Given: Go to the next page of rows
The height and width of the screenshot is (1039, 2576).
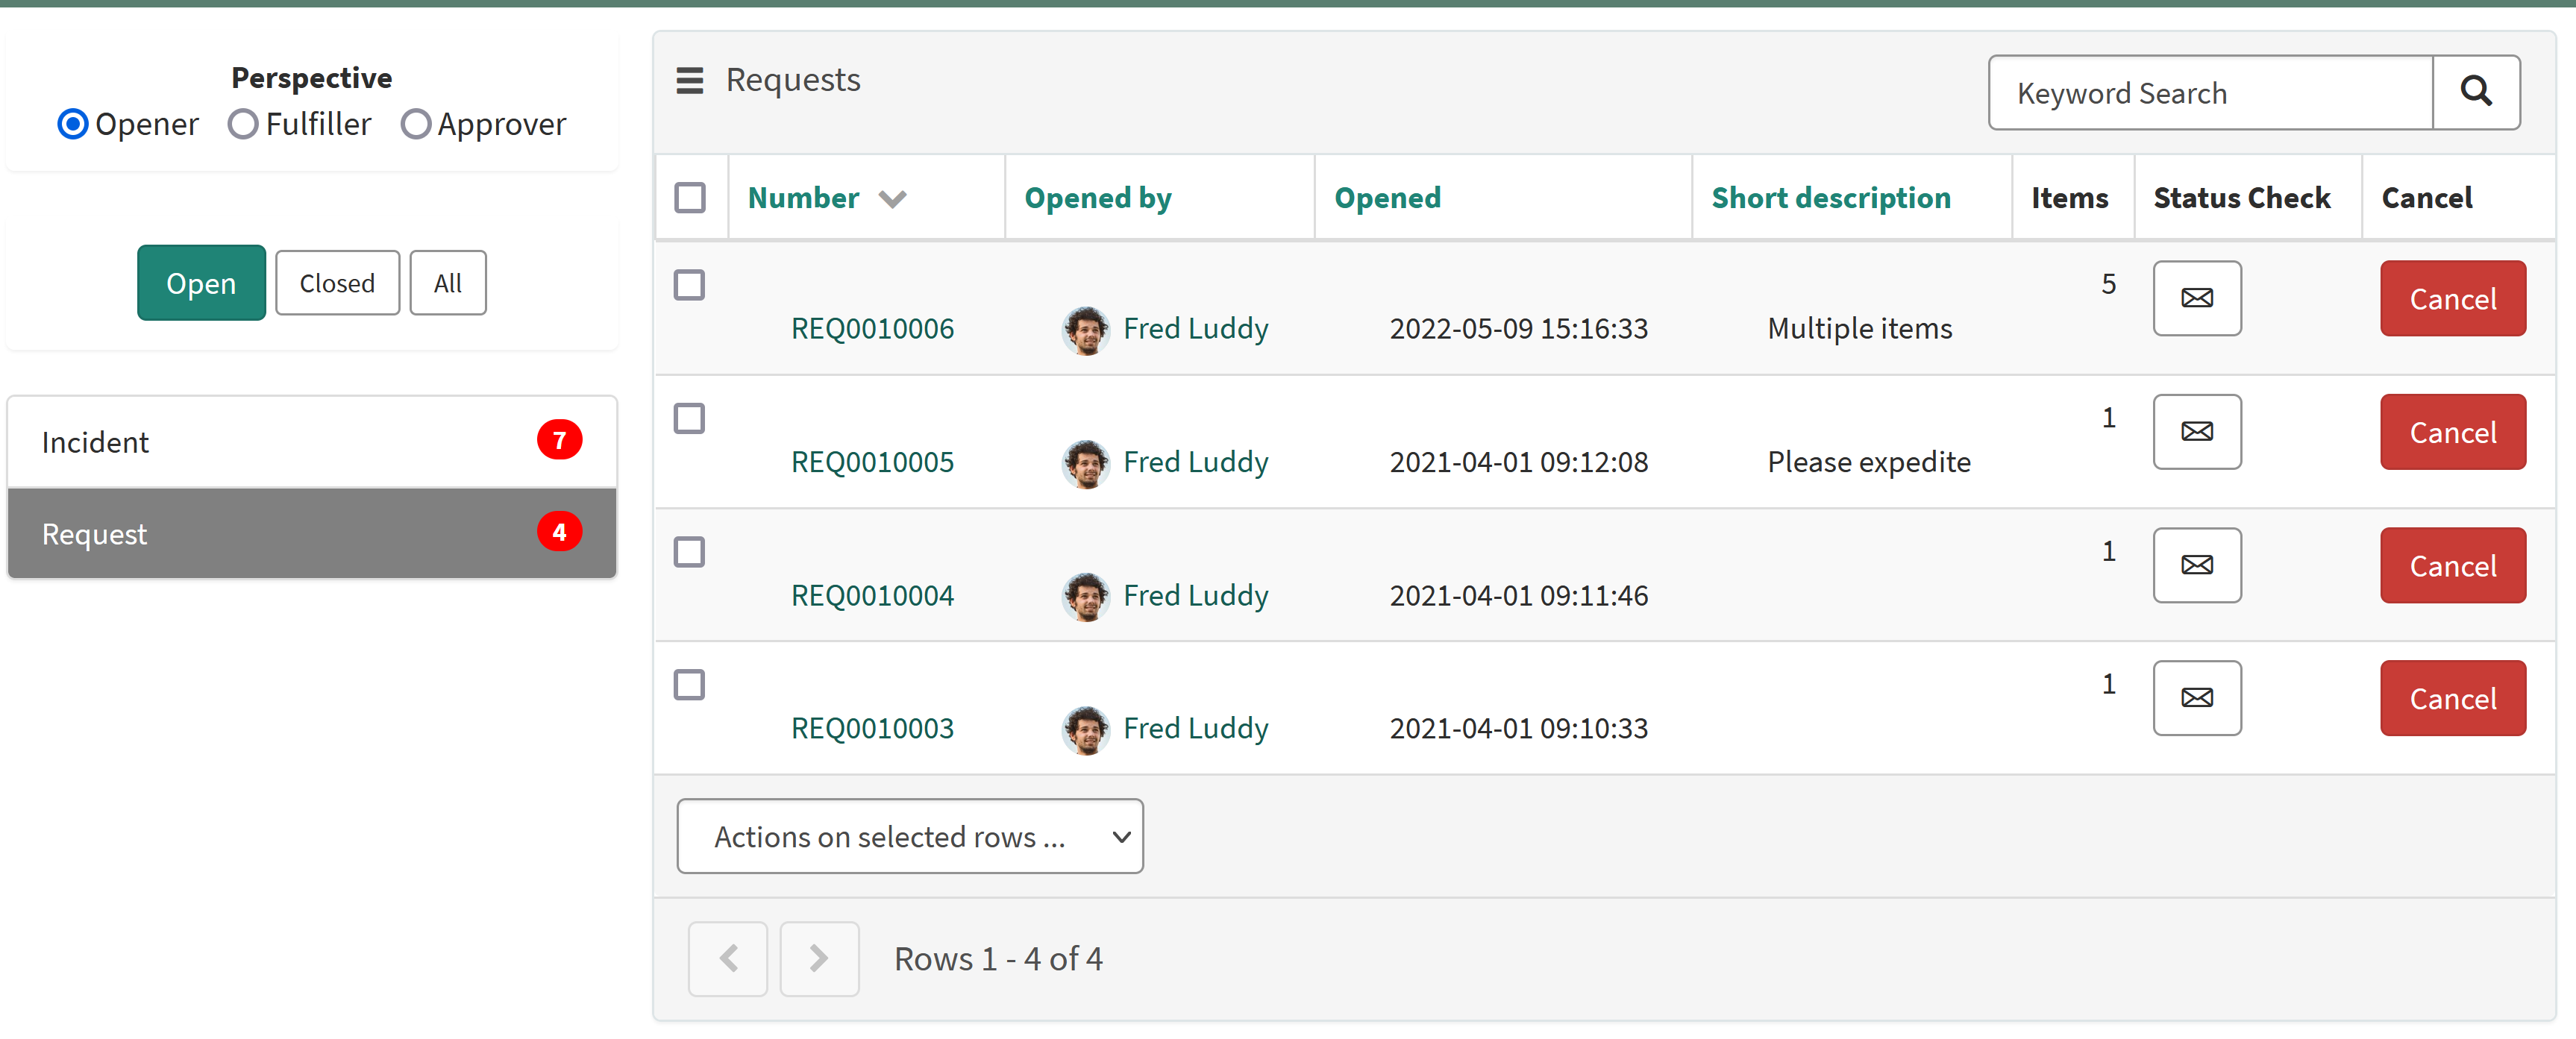Looking at the screenshot, I should [x=819, y=958].
